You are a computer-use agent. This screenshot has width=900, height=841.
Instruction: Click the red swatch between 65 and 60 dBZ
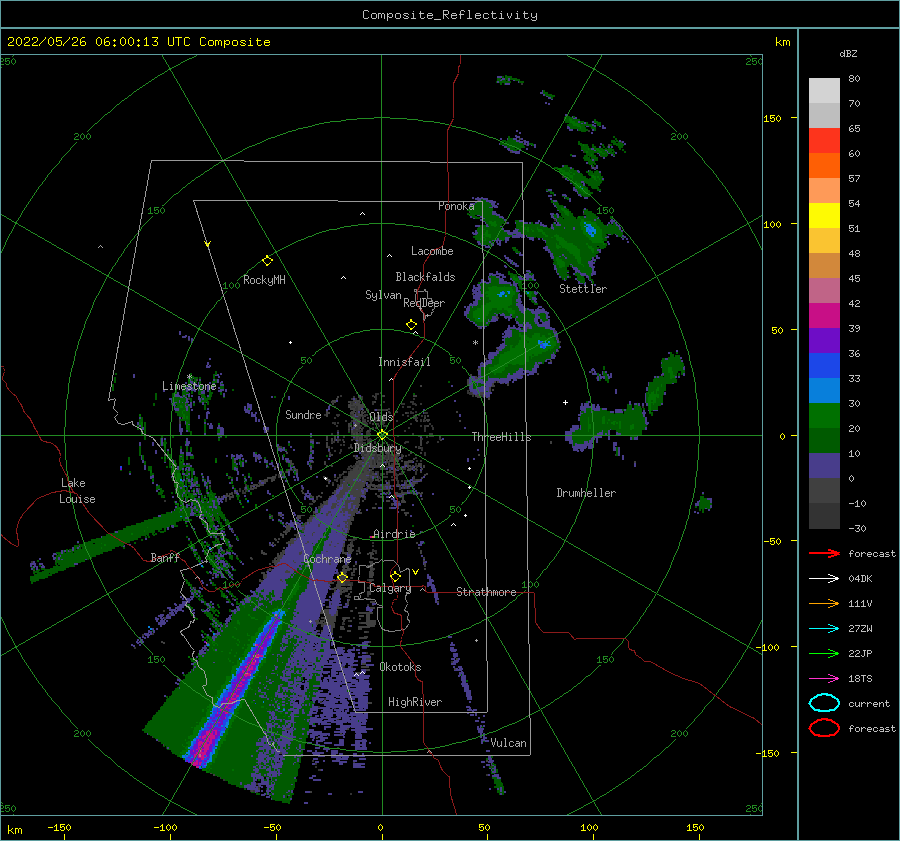click(x=824, y=141)
